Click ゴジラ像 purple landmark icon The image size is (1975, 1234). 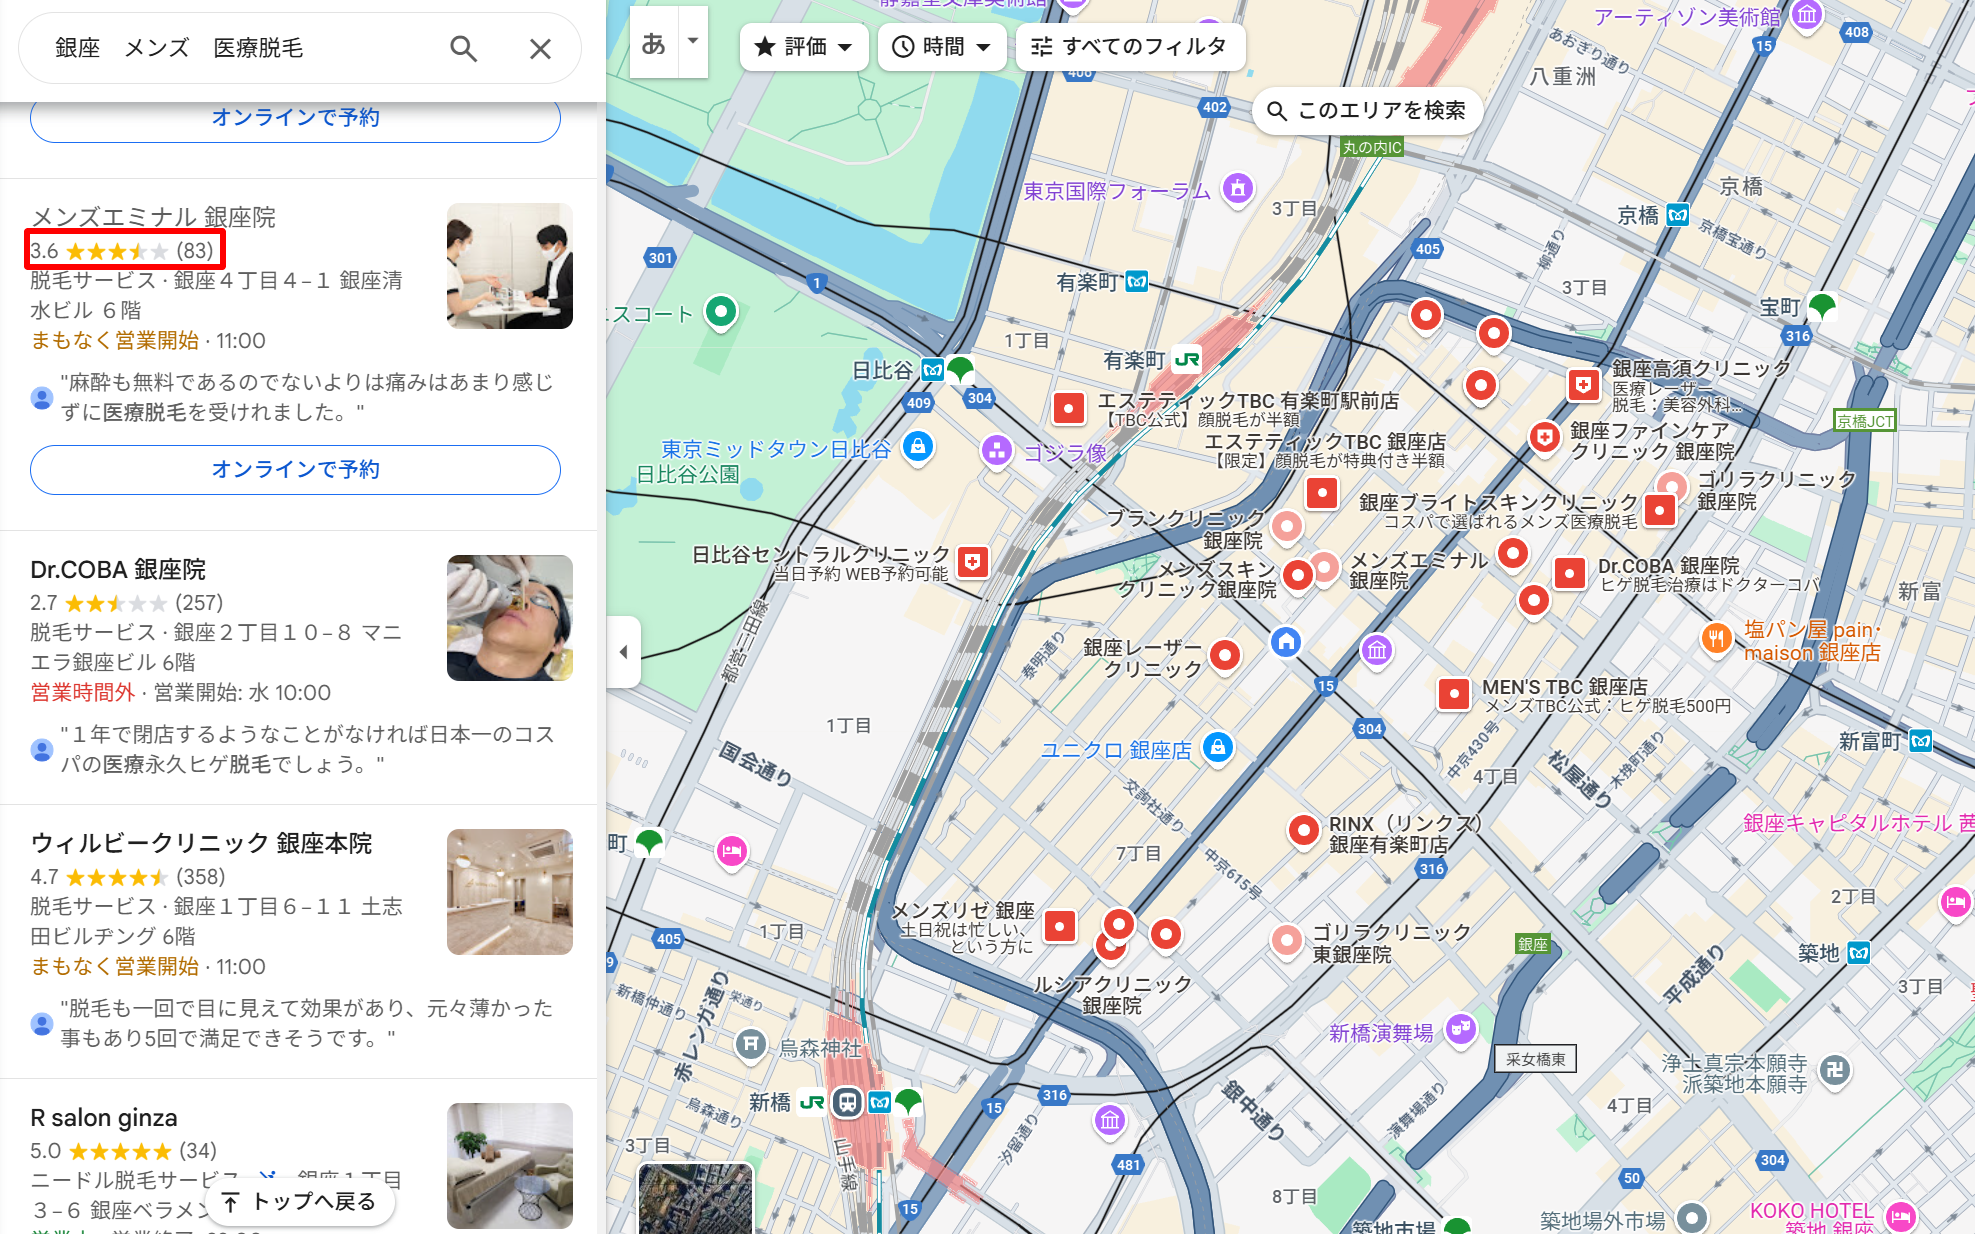tap(996, 451)
